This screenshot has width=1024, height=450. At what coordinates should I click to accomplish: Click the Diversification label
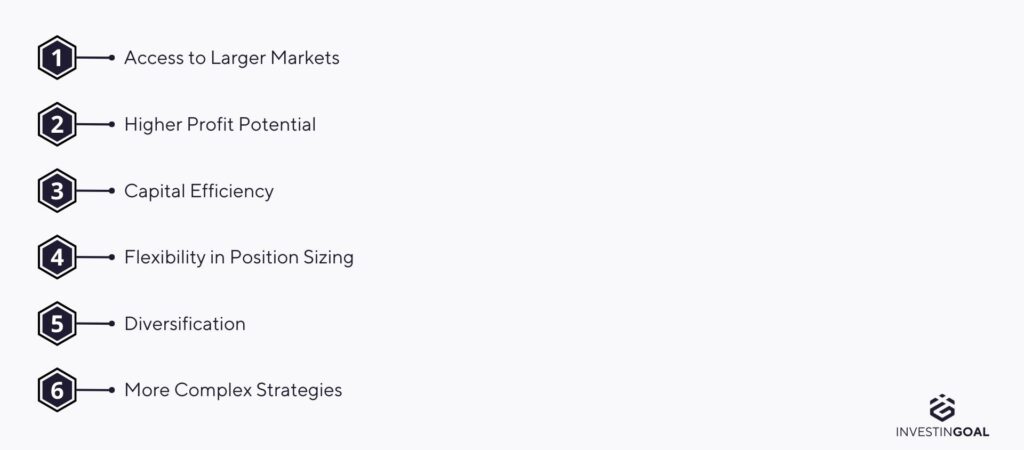pyautogui.click(x=185, y=324)
